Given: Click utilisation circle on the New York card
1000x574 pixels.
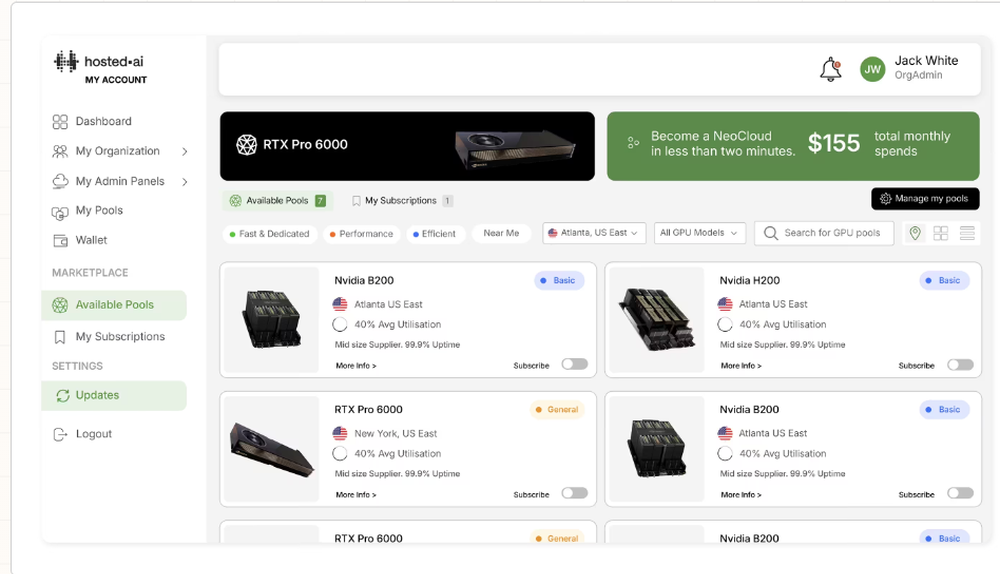Looking at the screenshot, I should 340,454.
